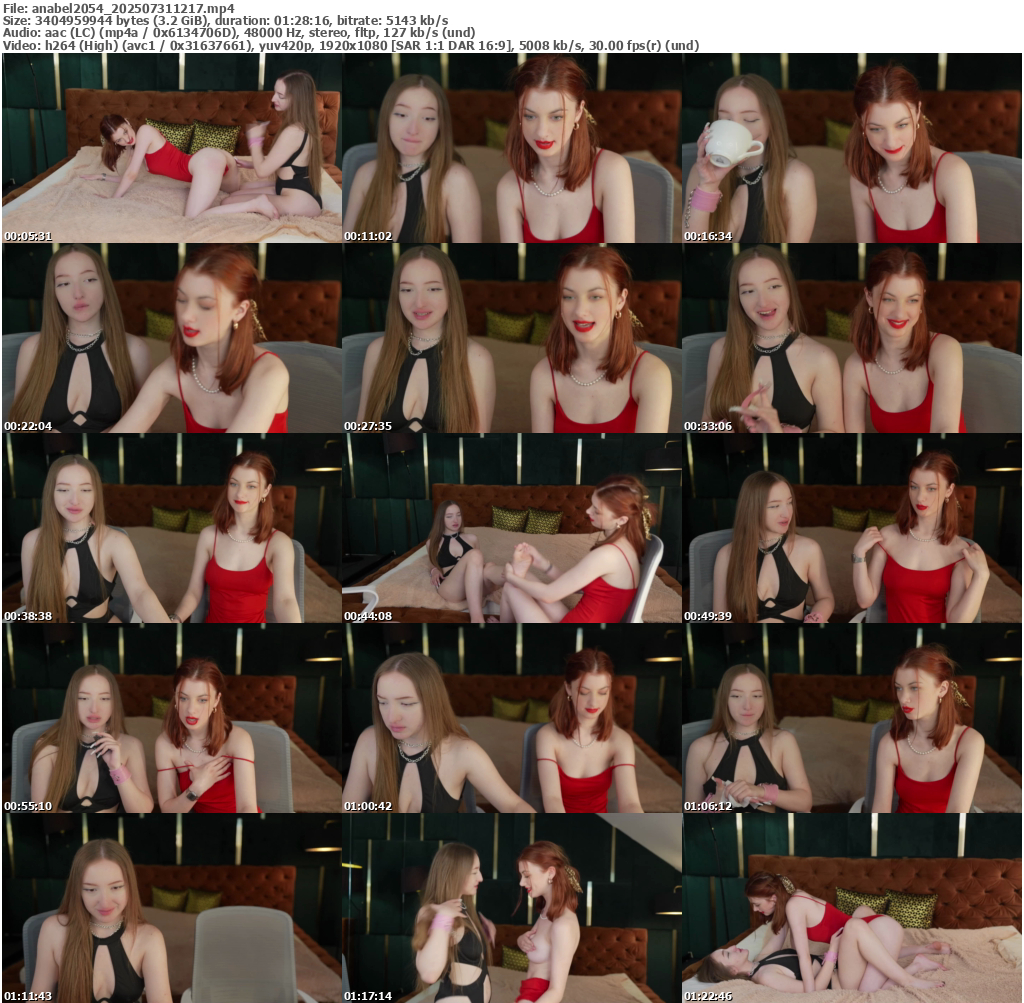Click the thumbnail at 01:22:46
Image resolution: width=1024 pixels, height=1003 pixels.
(852, 908)
